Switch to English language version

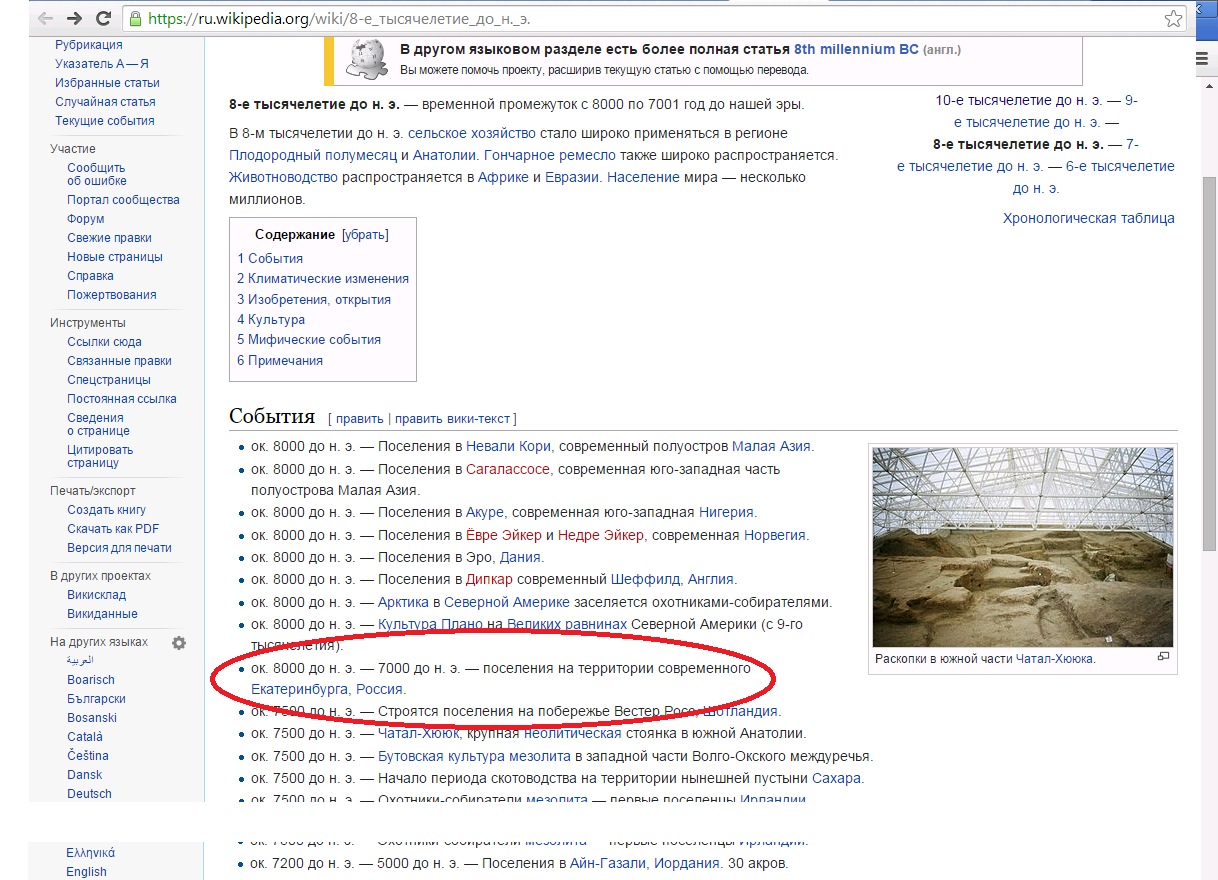coord(86,872)
